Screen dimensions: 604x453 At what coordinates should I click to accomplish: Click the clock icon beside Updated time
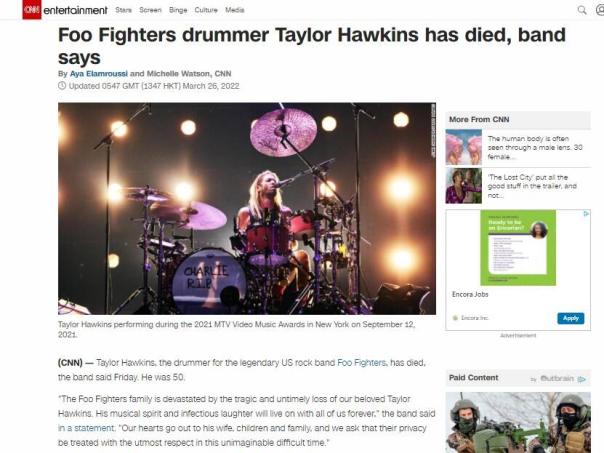pos(62,86)
